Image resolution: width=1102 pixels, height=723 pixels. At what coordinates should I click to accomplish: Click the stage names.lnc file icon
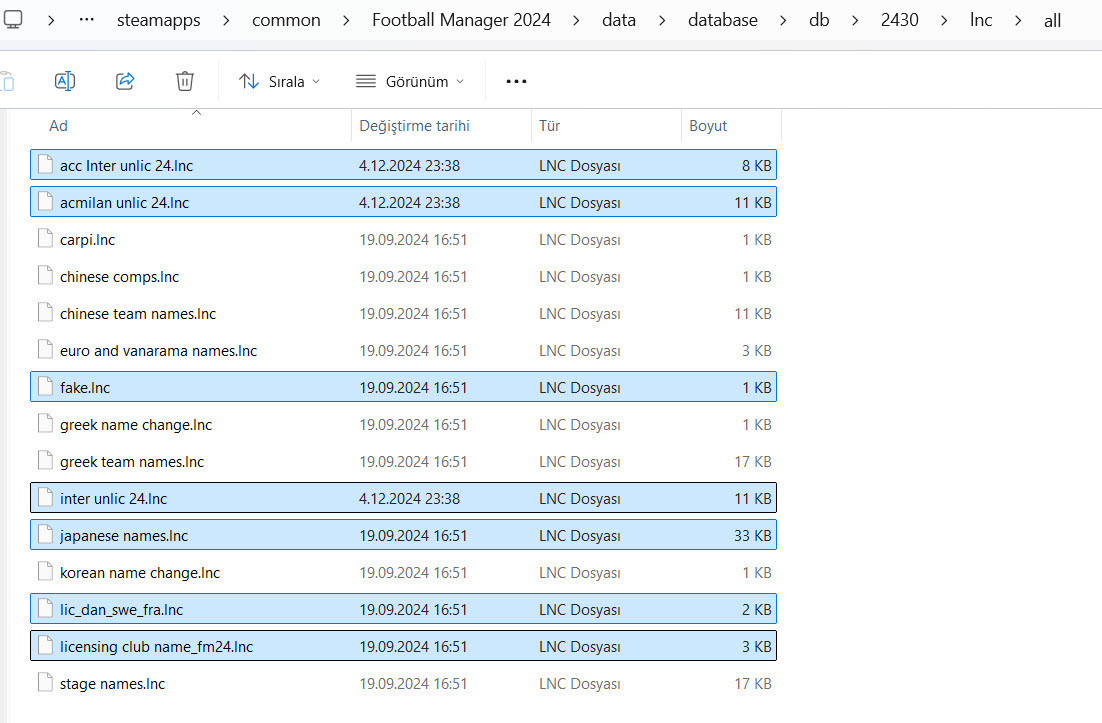click(44, 684)
